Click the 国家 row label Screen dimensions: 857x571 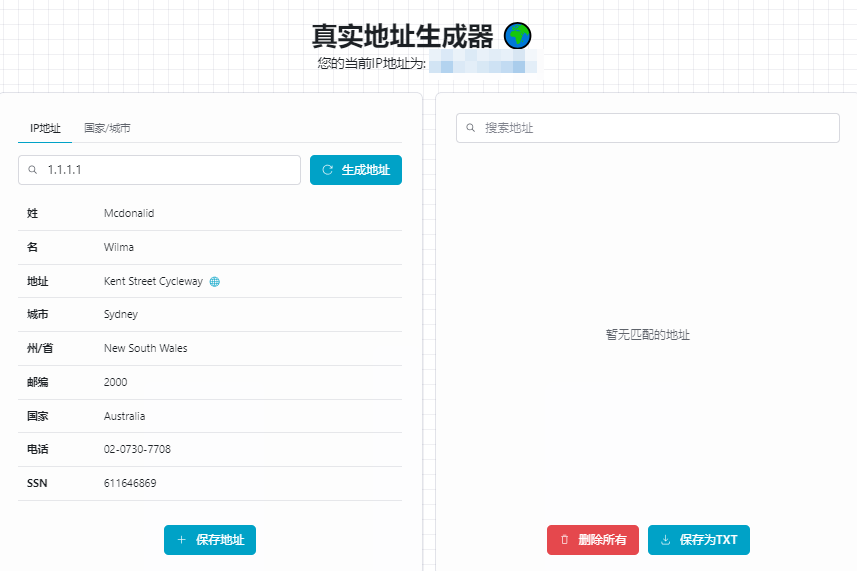(37, 416)
